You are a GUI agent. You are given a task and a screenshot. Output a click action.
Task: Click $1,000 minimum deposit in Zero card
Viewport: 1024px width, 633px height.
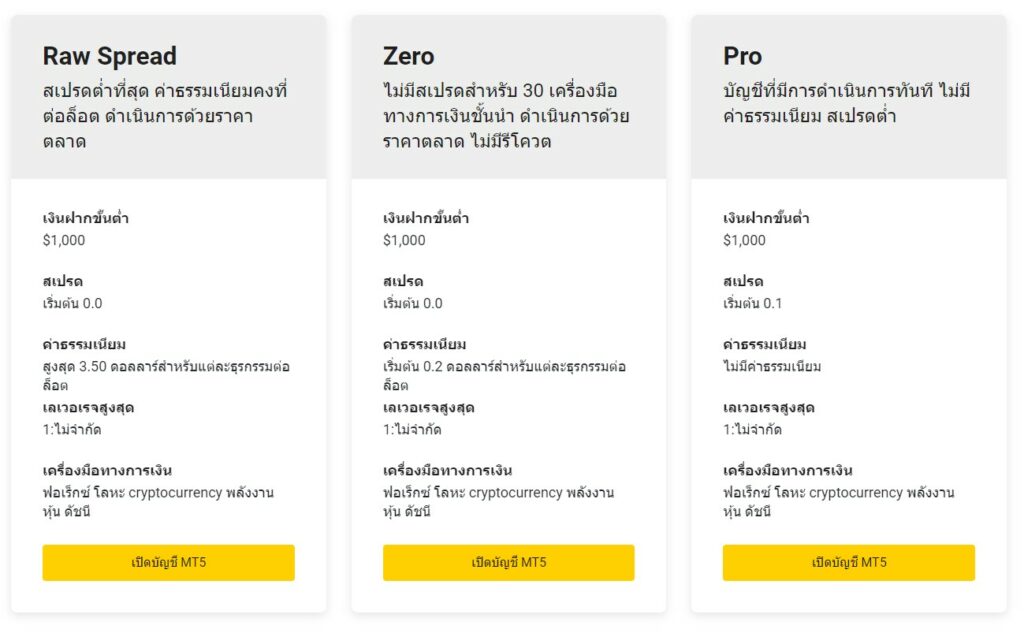pyautogui.click(x=404, y=240)
